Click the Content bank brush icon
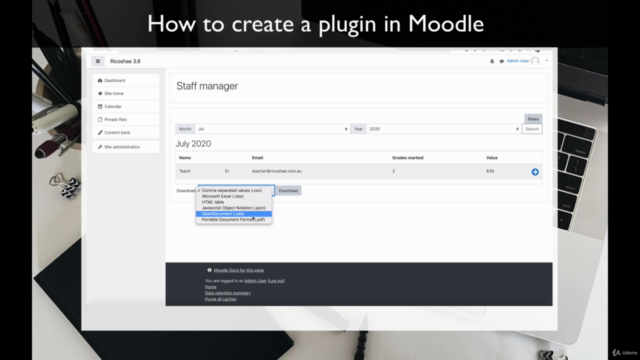Image resolution: width=640 pixels, height=360 pixels. [x=100, y=133]
